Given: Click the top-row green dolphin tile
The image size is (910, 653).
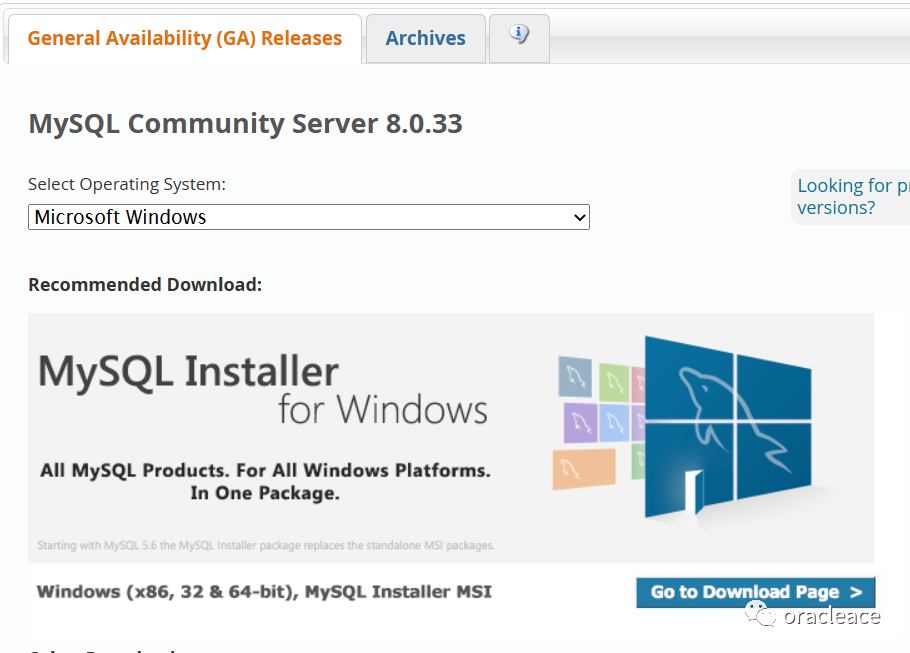Looking at the screenshot, I should pos(613,381).
